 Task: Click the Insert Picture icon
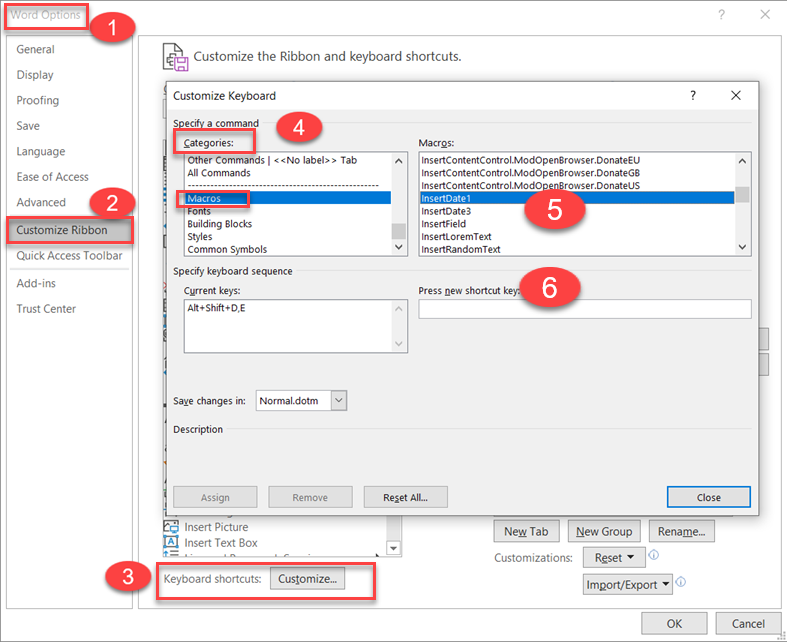[x=171, y=527]
